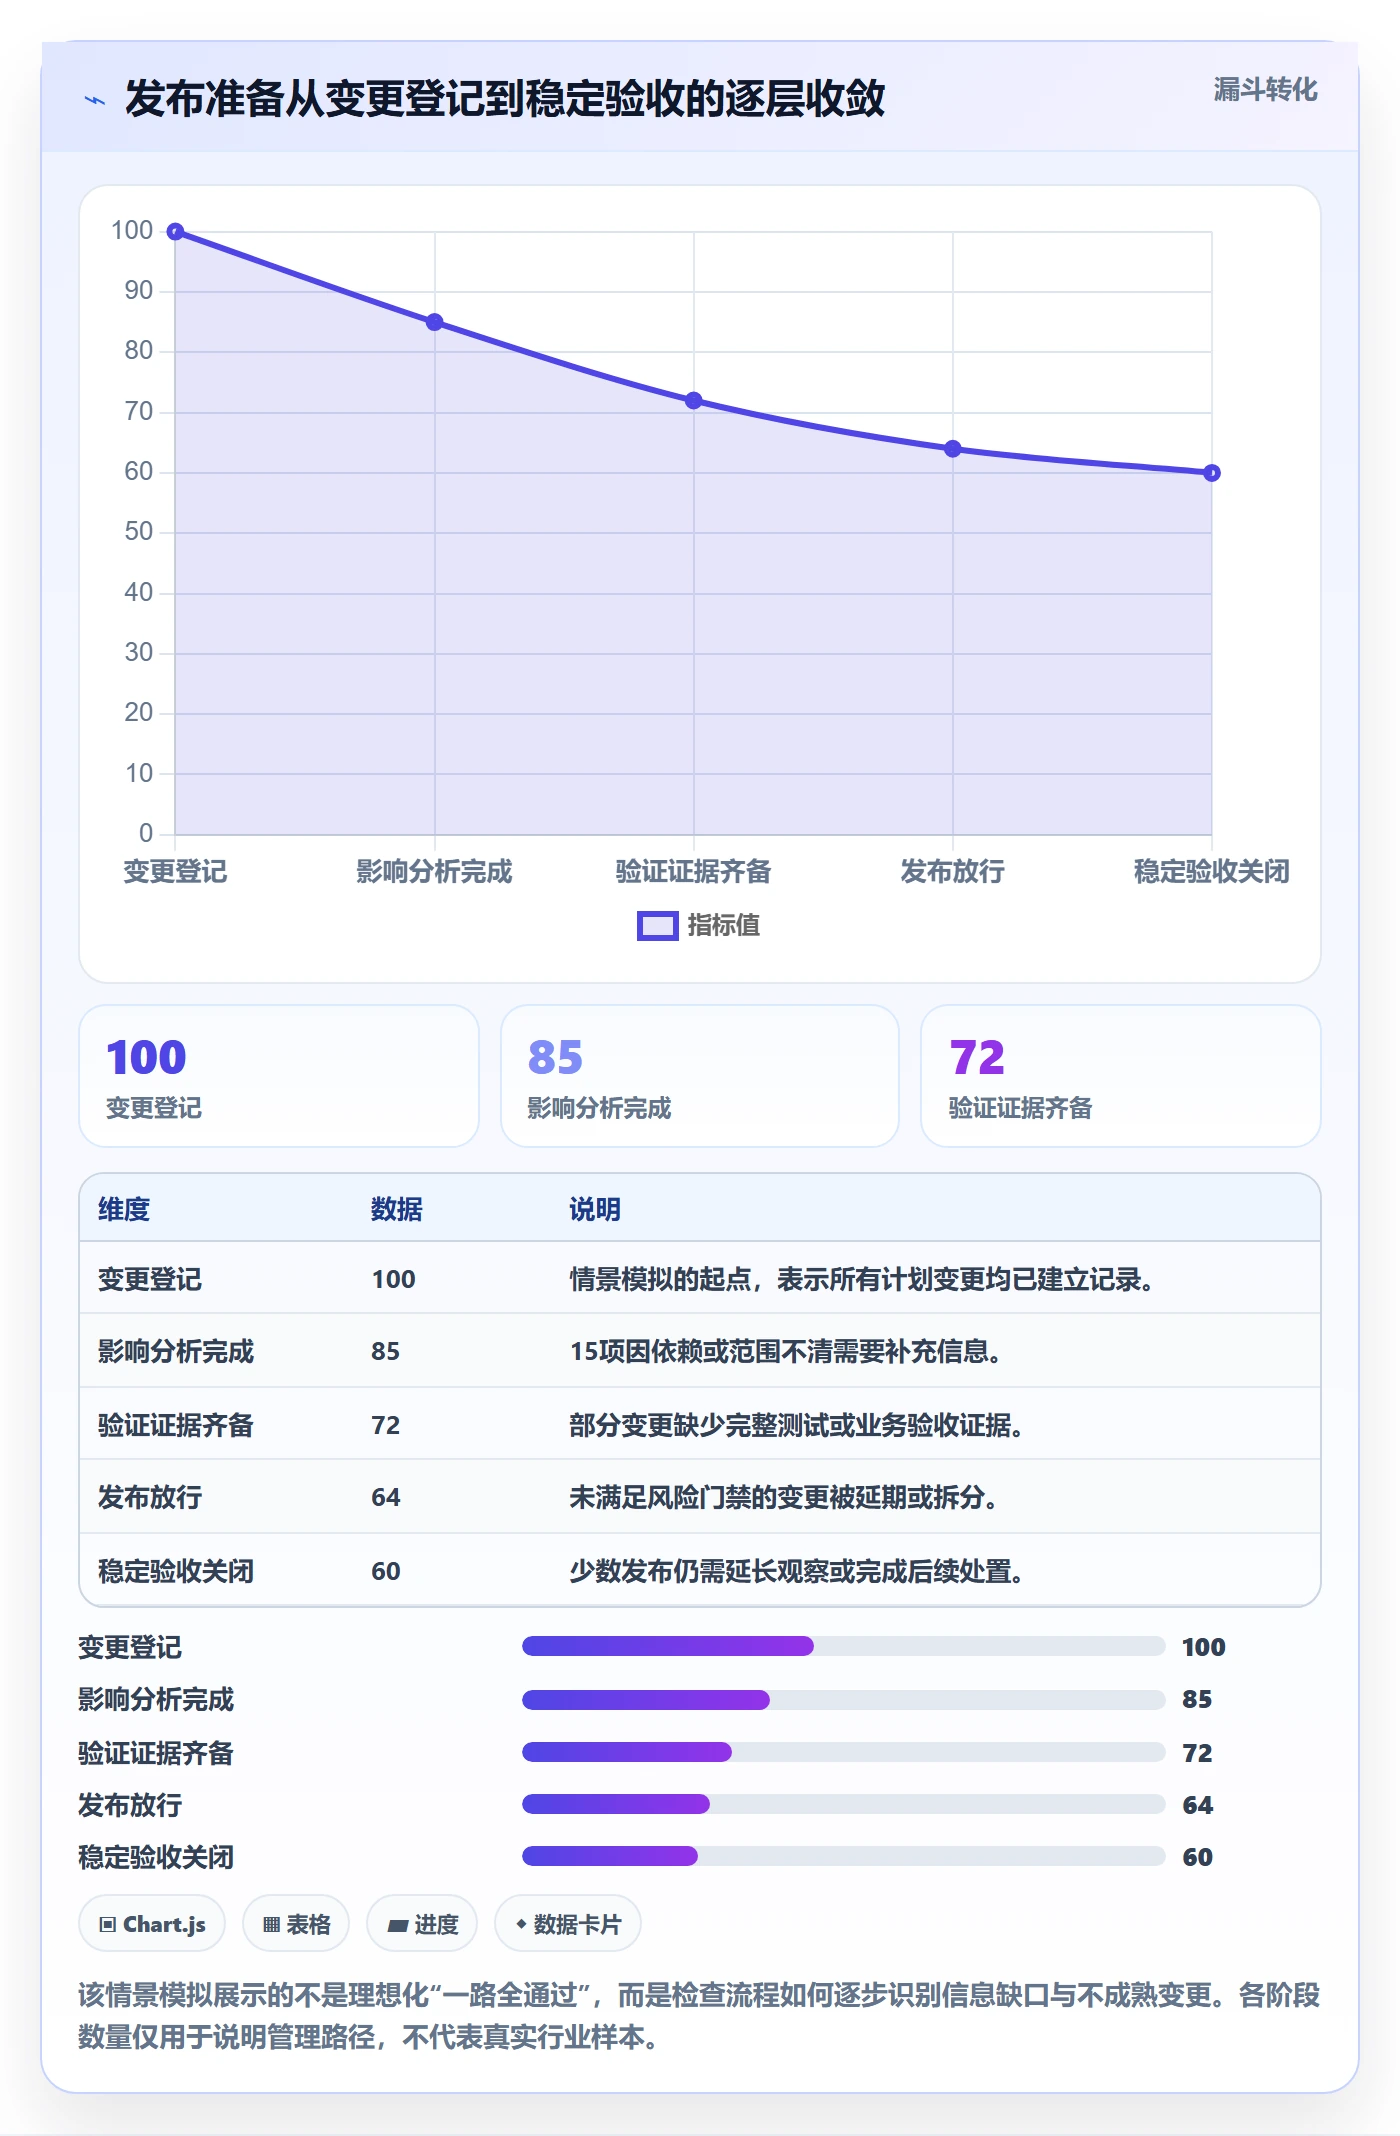Click the 影响分析完成 progress bar
This screenshot has width=1400, height=2136.
coord(844,1699)
